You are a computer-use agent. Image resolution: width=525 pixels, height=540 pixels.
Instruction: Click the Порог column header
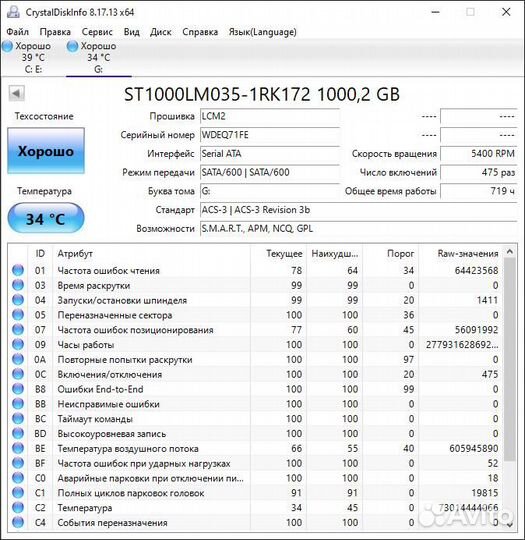390,253
